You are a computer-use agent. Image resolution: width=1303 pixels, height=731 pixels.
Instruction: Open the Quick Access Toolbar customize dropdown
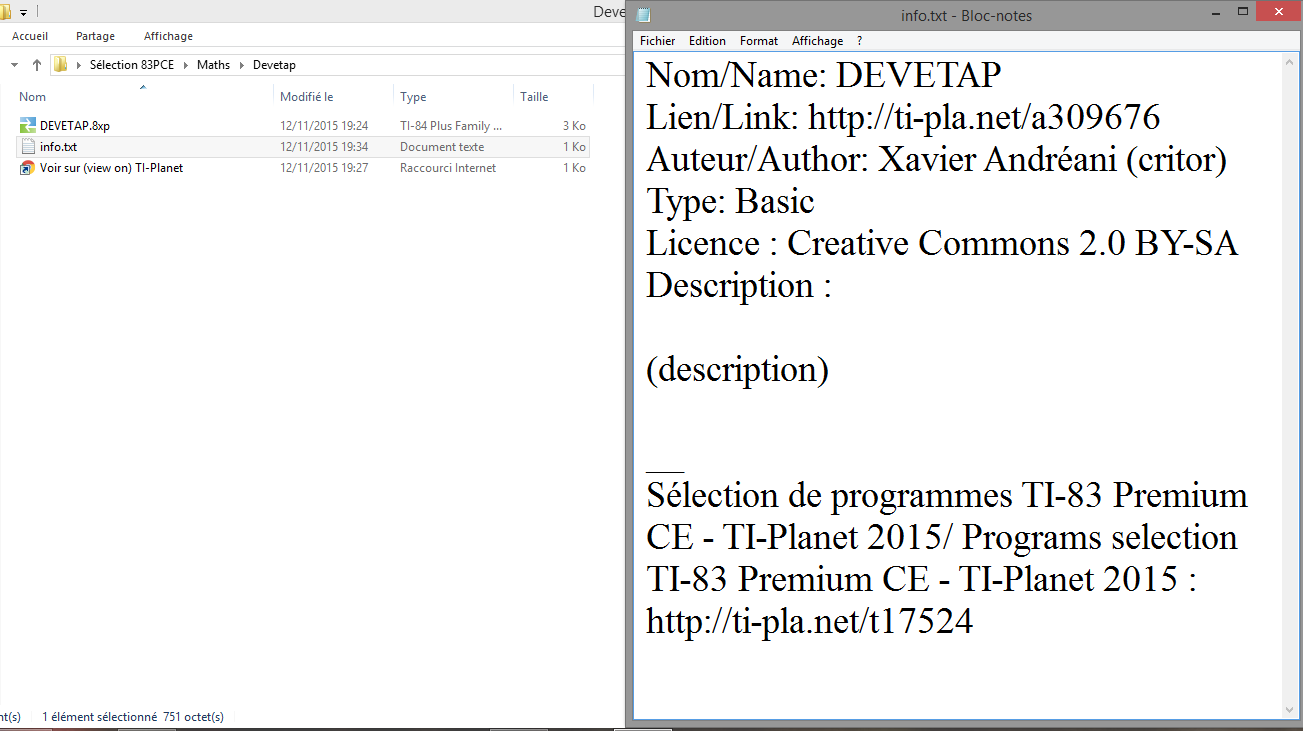23,13
